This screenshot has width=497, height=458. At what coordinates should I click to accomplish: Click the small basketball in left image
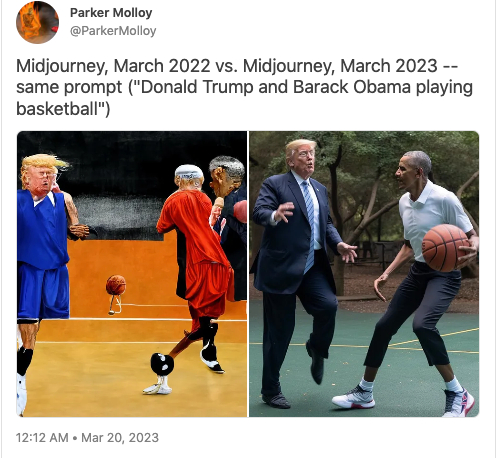[x=116, y=285]
